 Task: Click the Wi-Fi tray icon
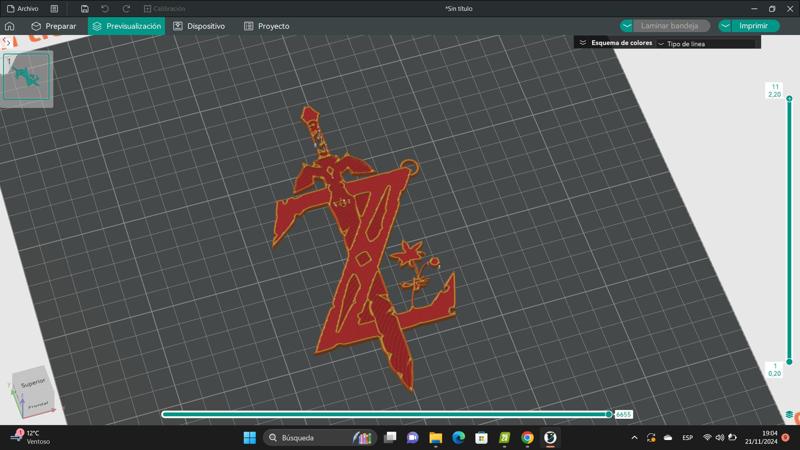click(x=707, y=437)
